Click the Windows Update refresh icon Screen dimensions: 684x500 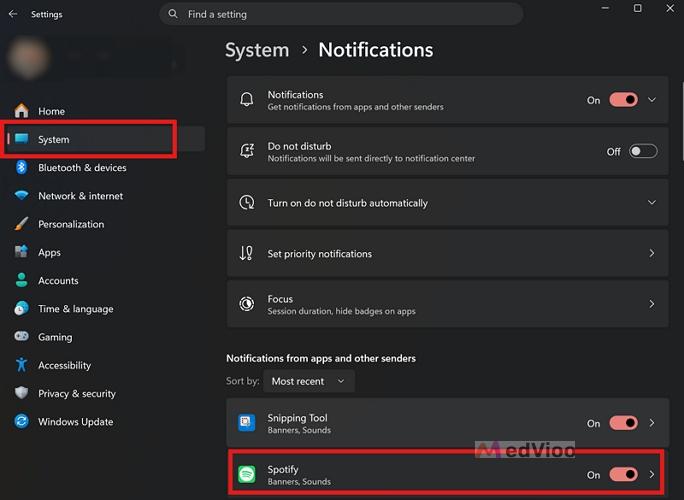coord(21,421)
